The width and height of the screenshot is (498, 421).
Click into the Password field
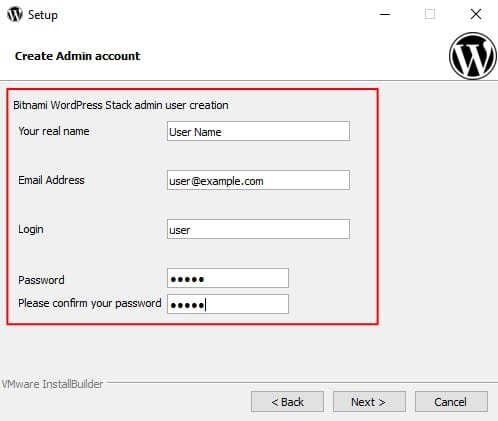pos(228,278)
